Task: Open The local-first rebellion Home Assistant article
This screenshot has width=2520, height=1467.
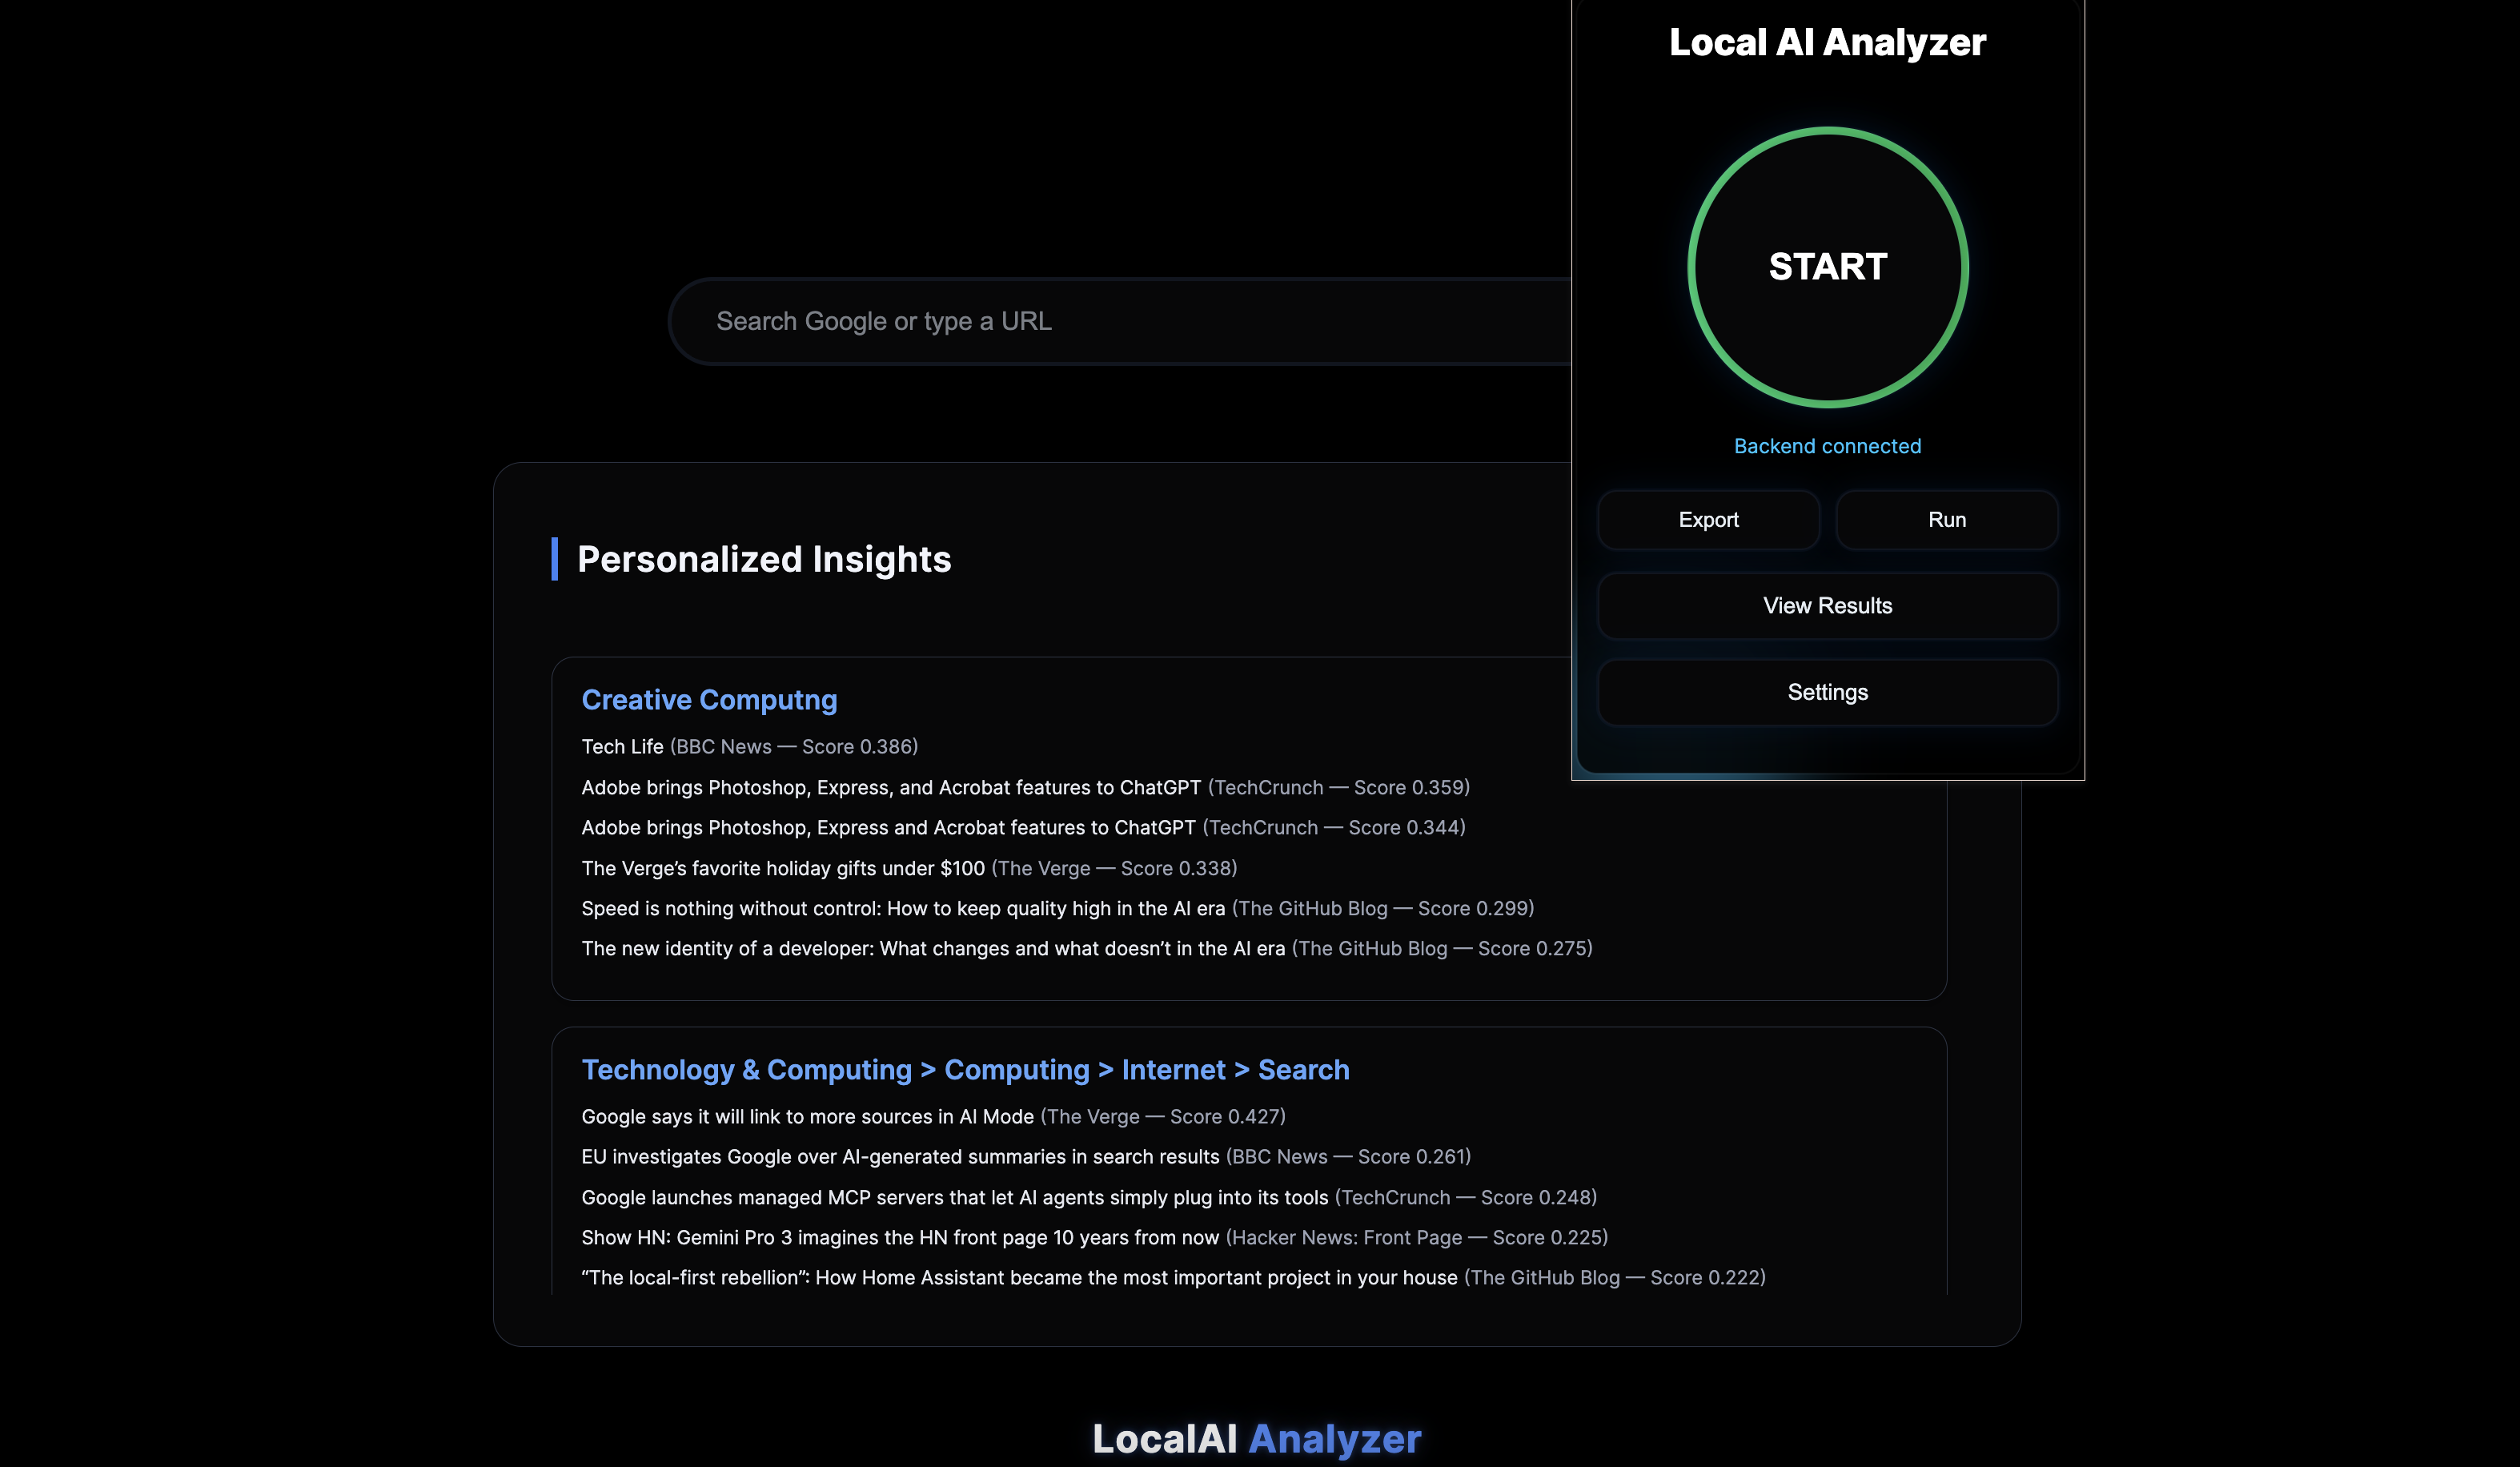Action: 1019,1278
